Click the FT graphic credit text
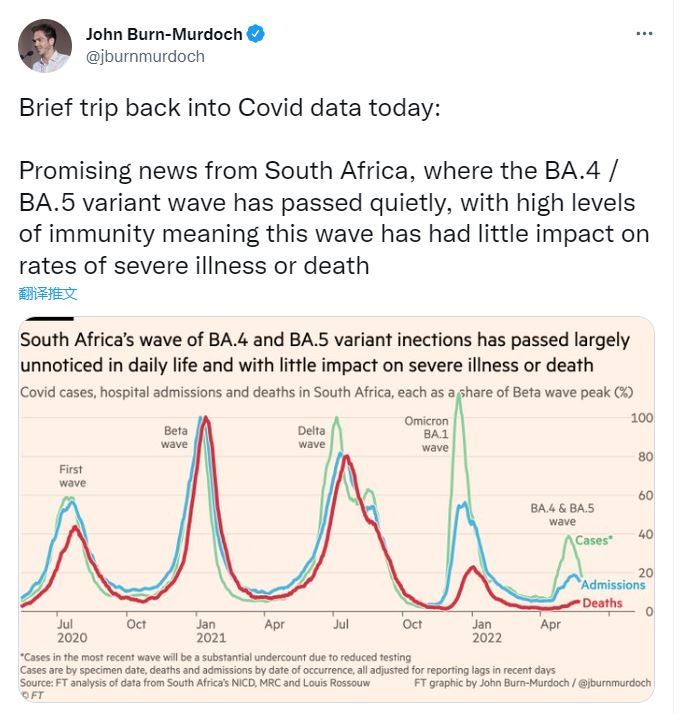679x714 pixels. coord(530,681)
